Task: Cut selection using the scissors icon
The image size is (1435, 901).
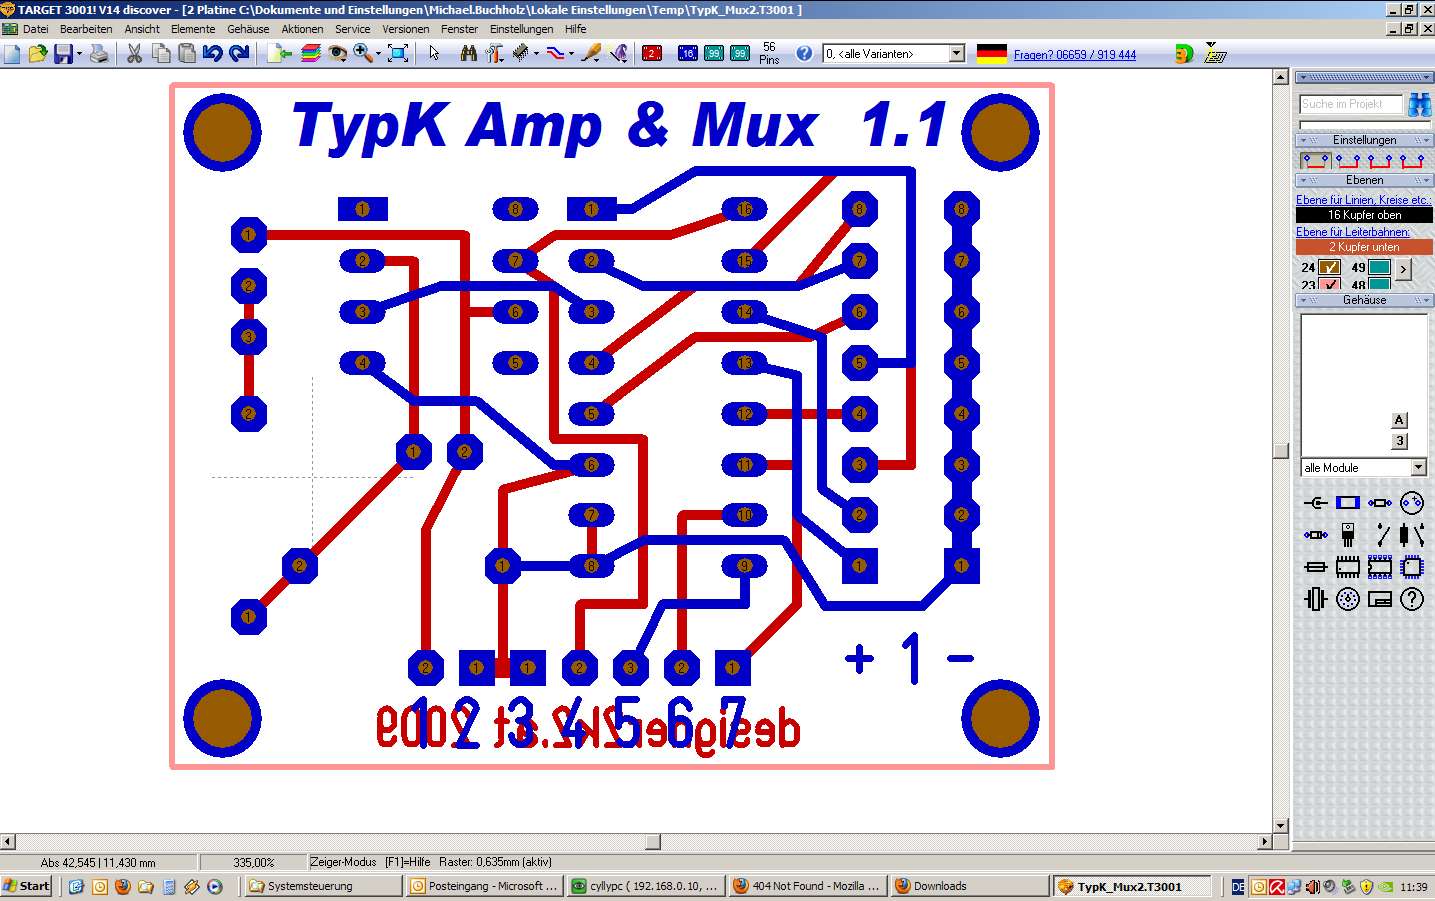Action: [x=134, y=54]
